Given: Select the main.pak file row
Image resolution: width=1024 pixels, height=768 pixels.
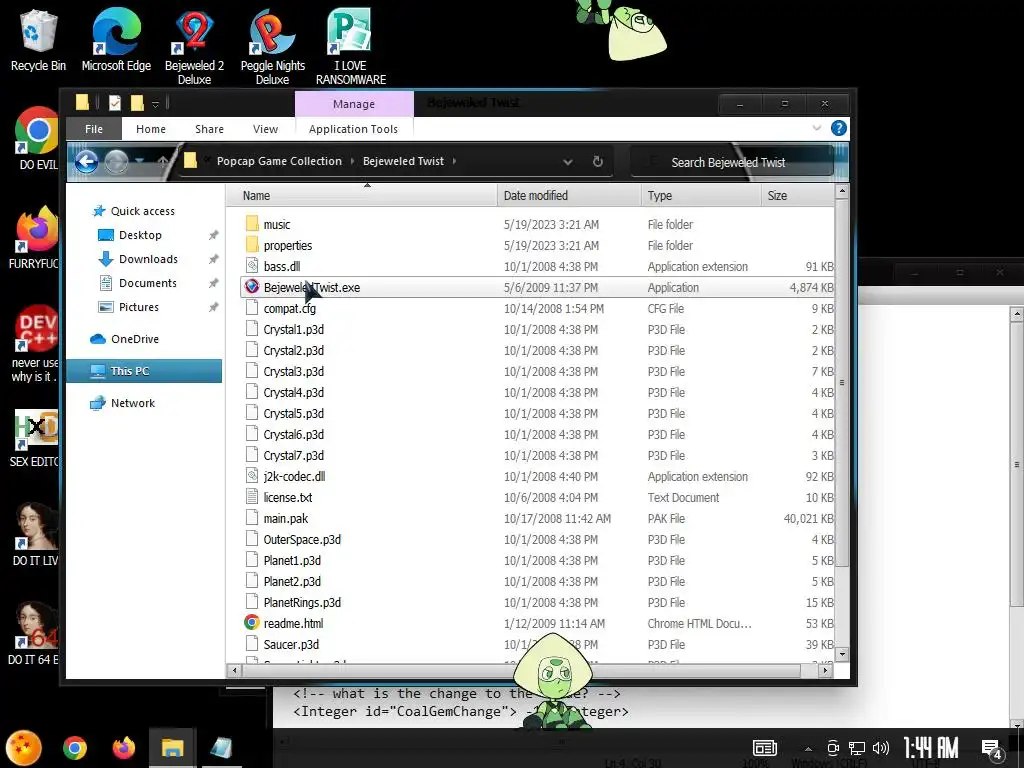Looking at the screenshot, I should tap(537, 519).
